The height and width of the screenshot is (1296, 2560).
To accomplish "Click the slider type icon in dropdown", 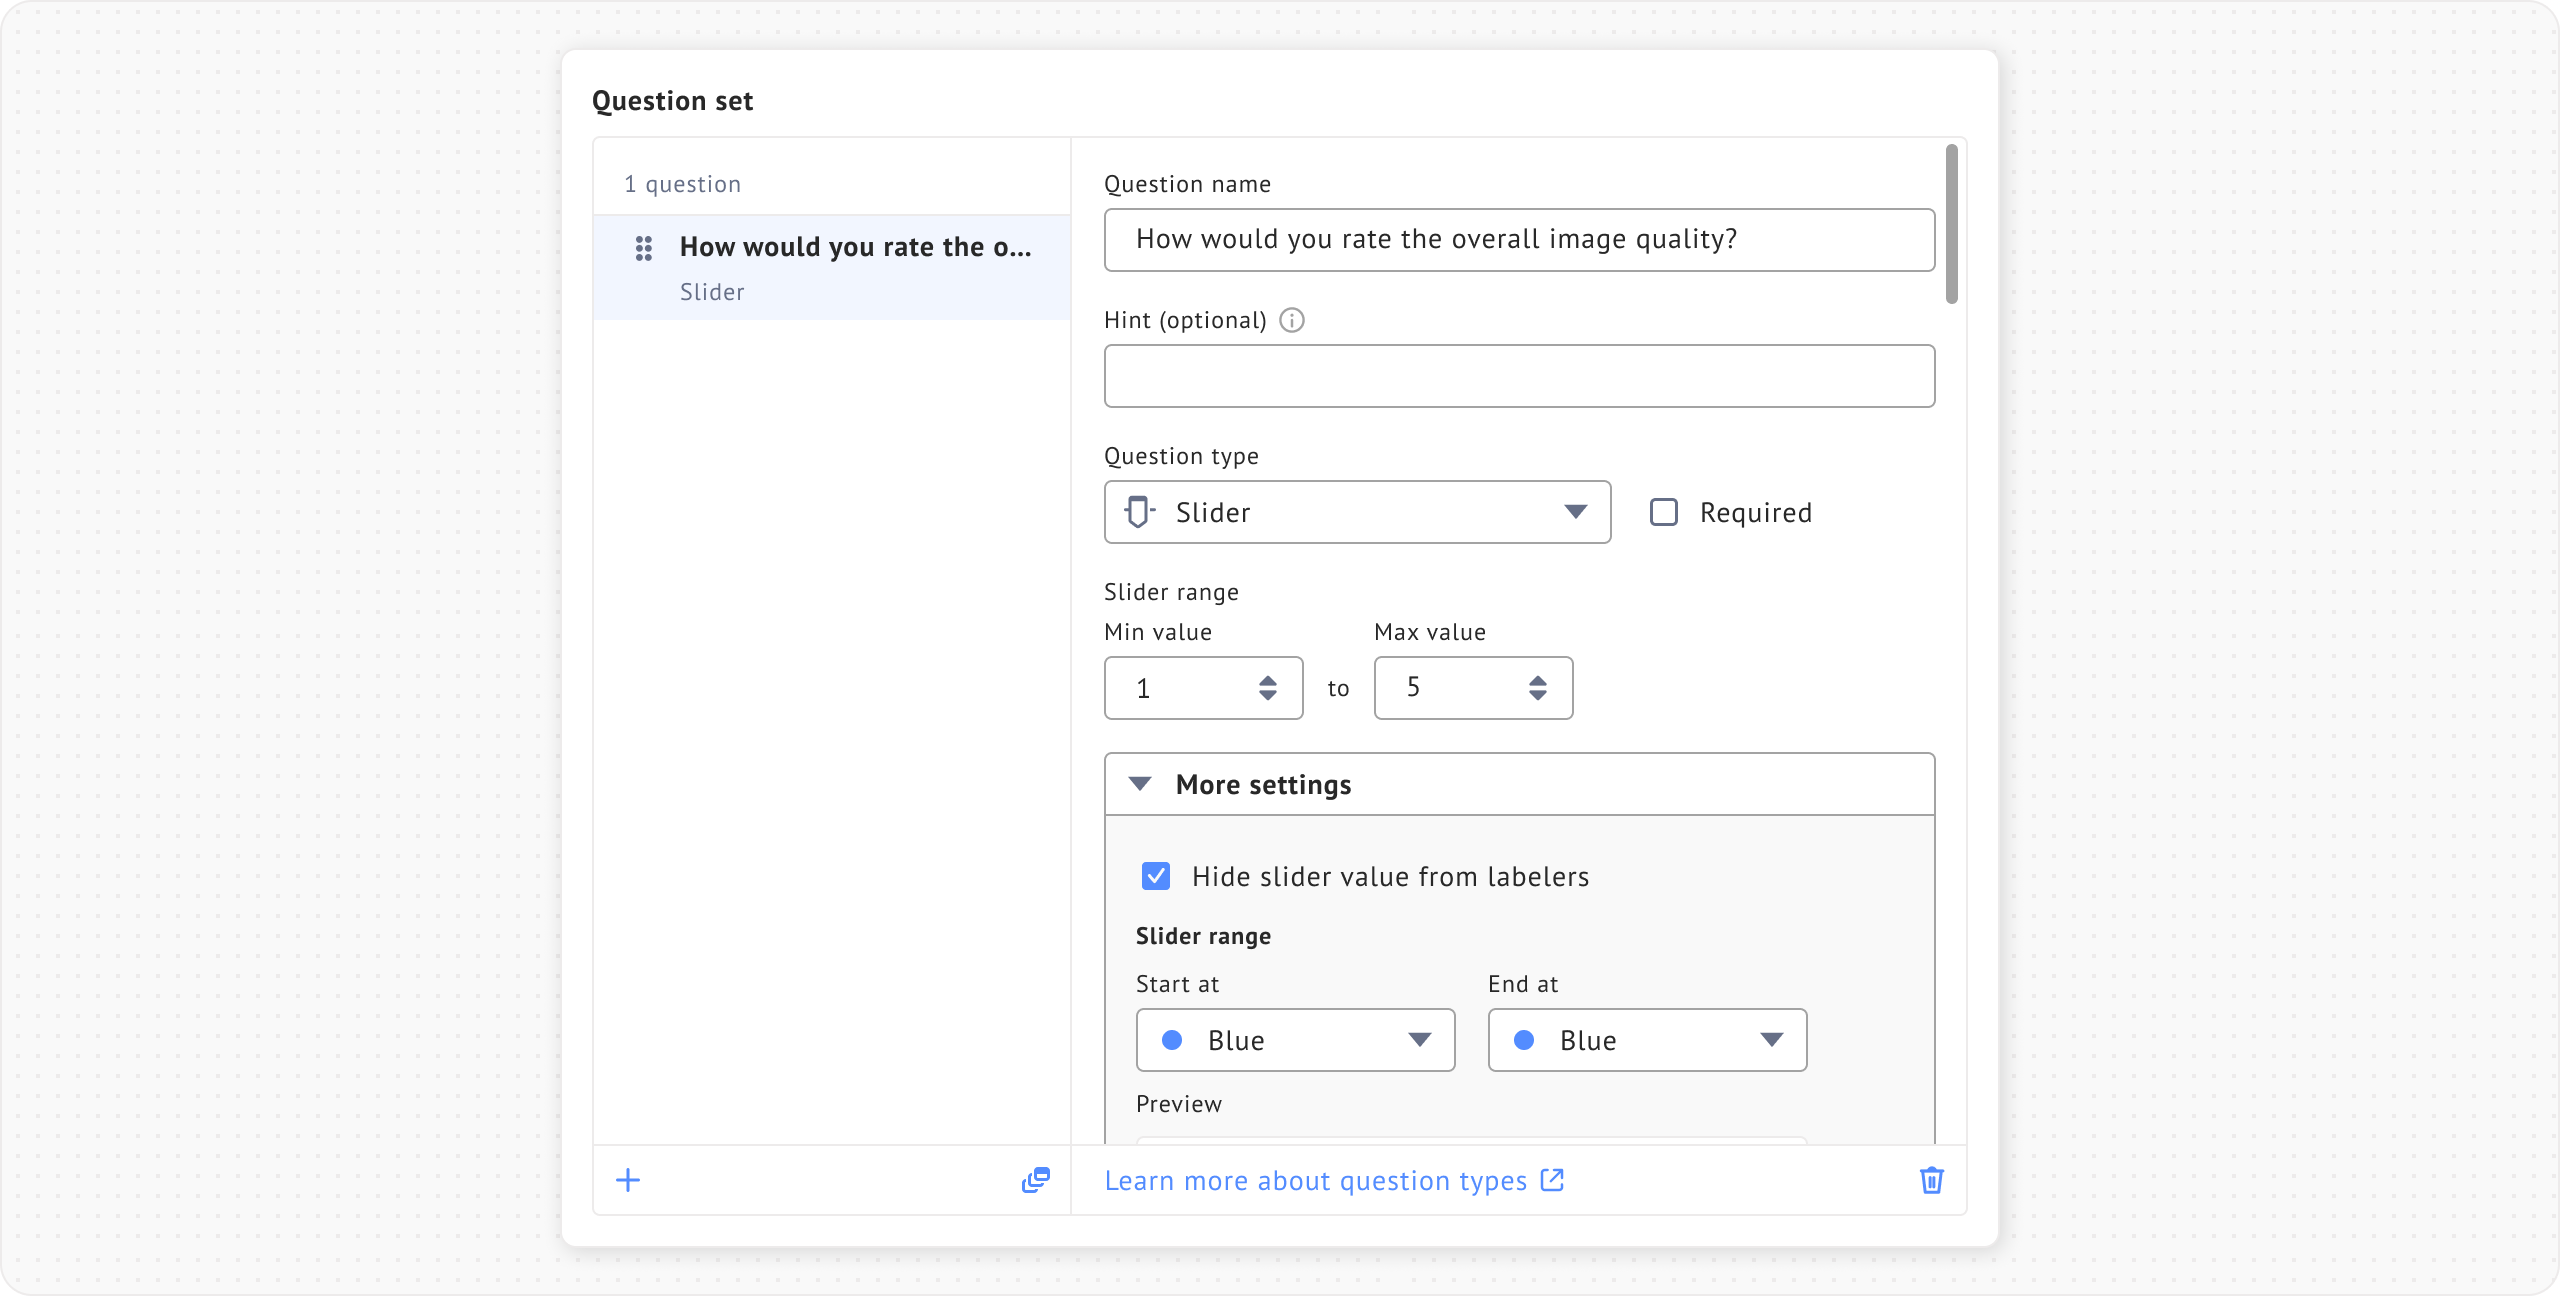I will tap(1139, 512).
